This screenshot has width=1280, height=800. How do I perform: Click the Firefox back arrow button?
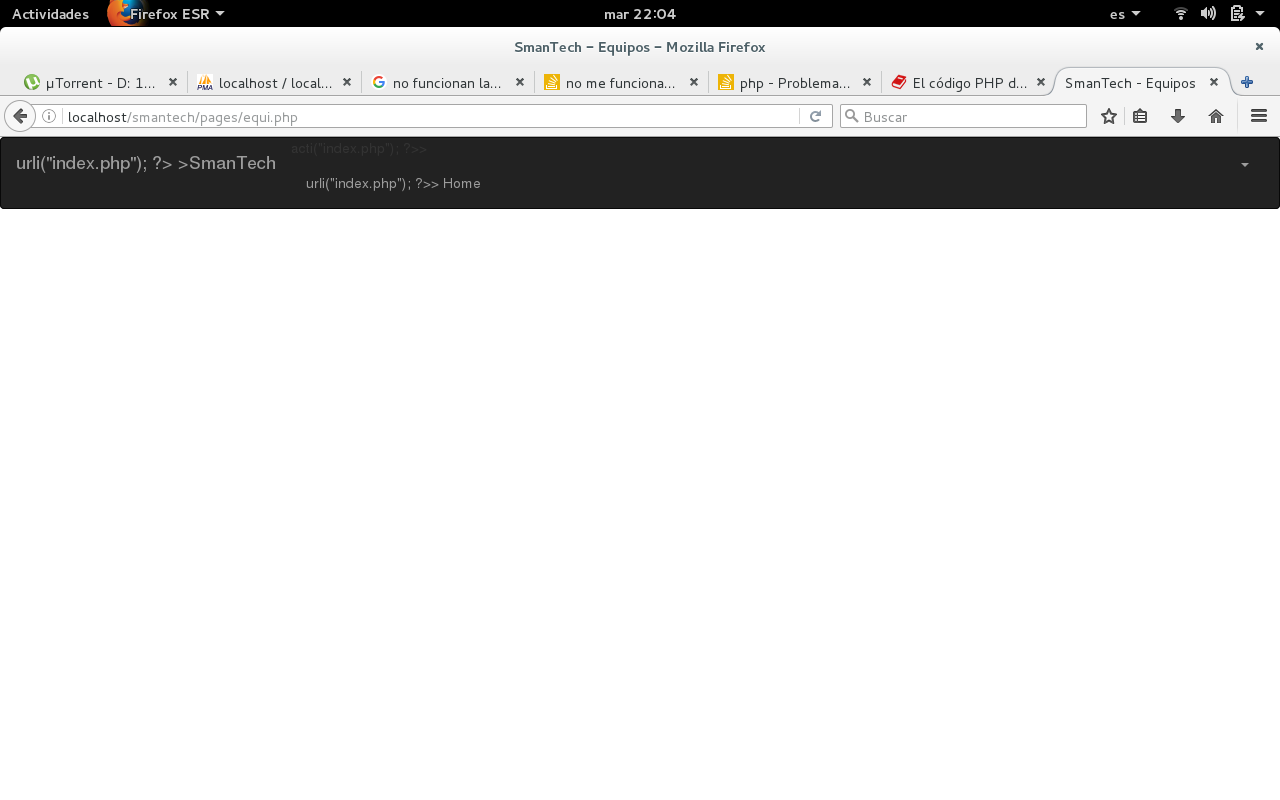(20, 116)
